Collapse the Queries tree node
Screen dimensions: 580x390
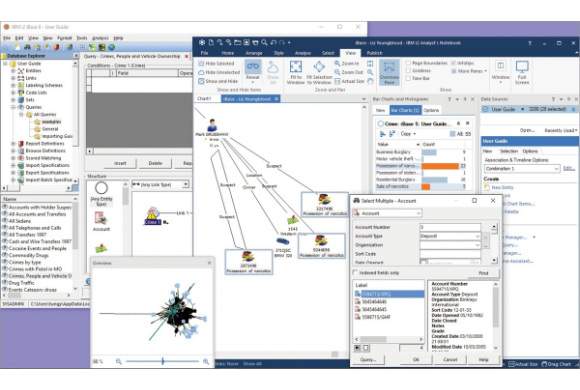(13, 107)
